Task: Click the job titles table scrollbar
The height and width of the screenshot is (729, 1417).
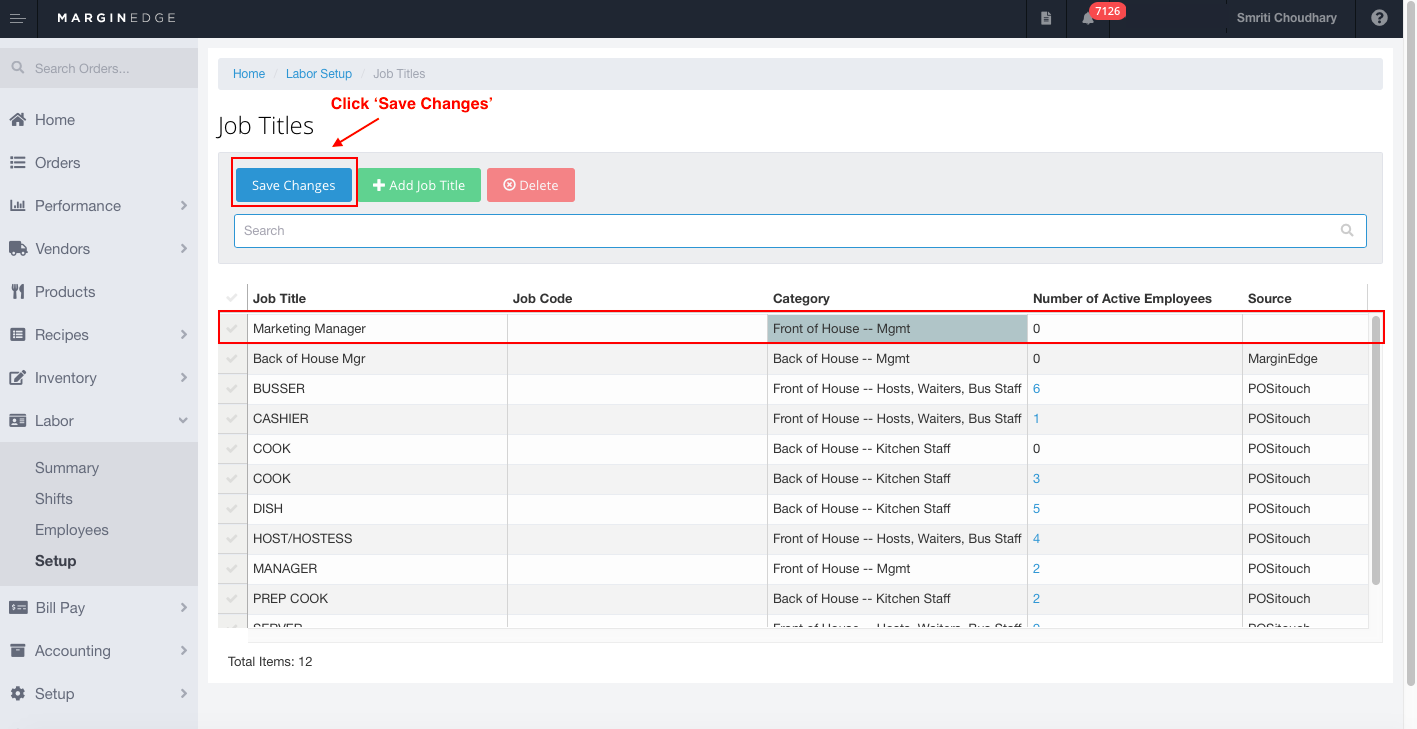Action: tap(1376, 450)
